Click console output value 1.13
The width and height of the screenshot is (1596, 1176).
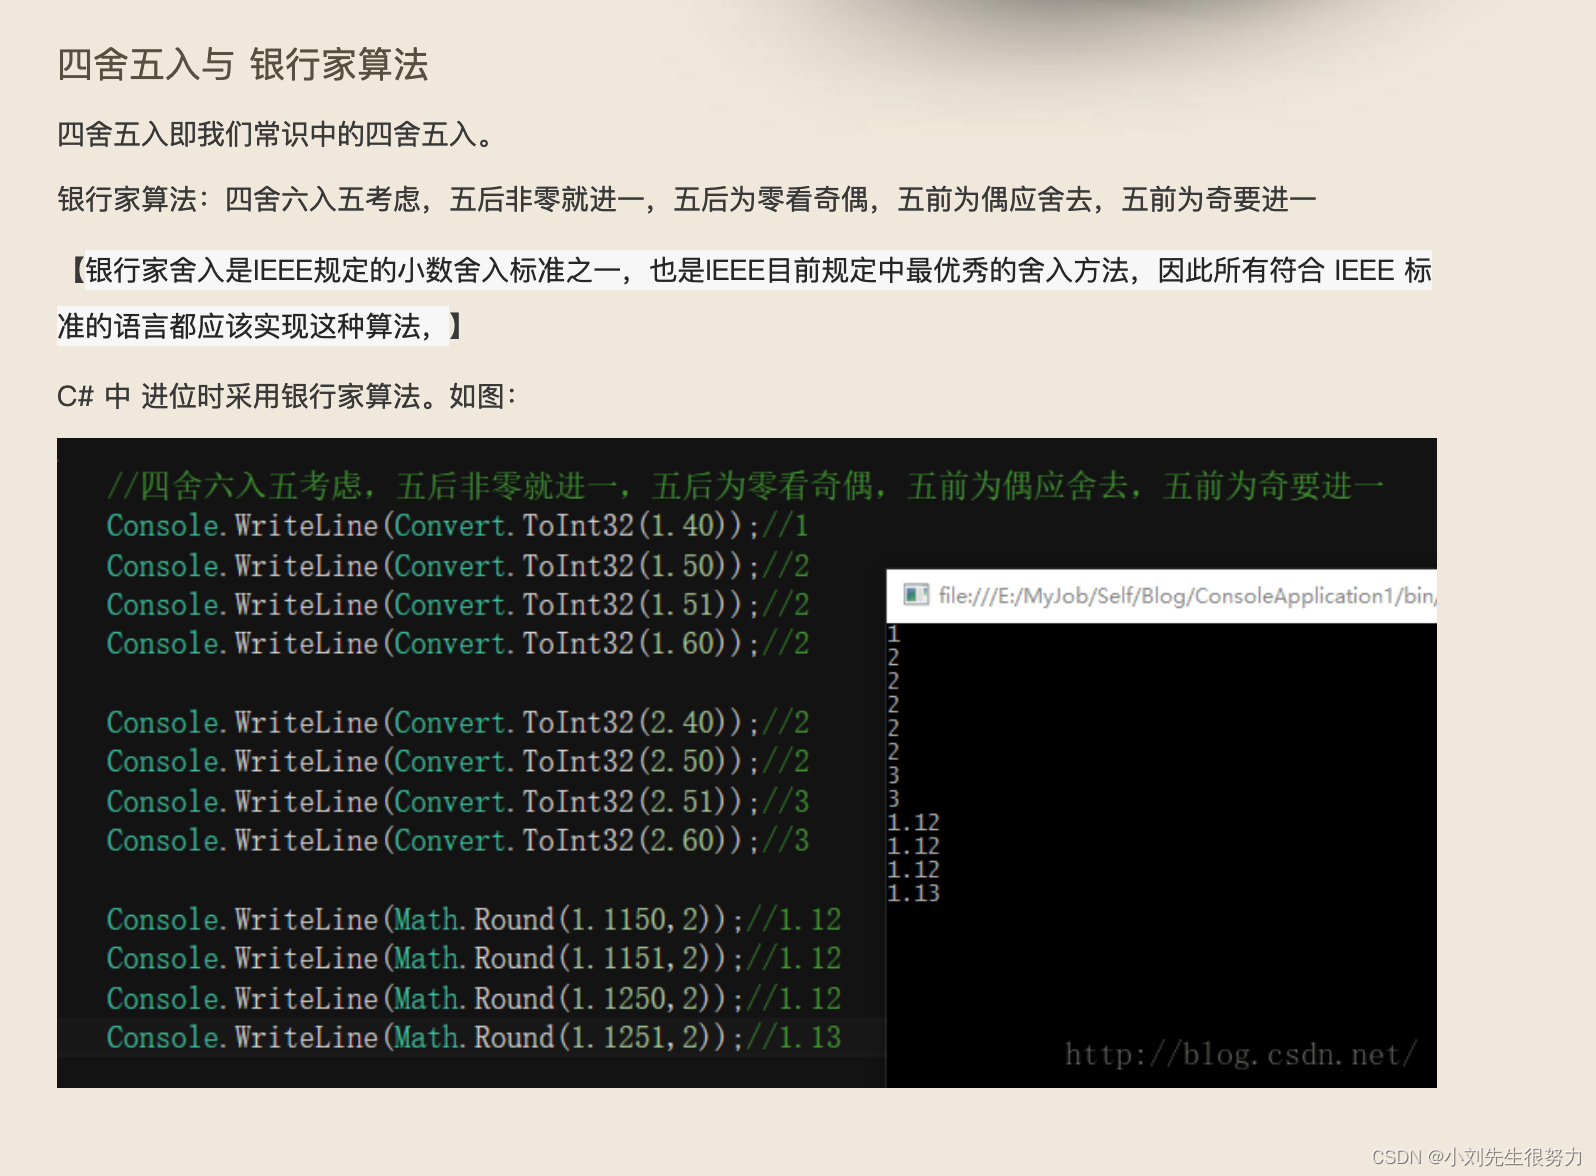pos(914,893)
